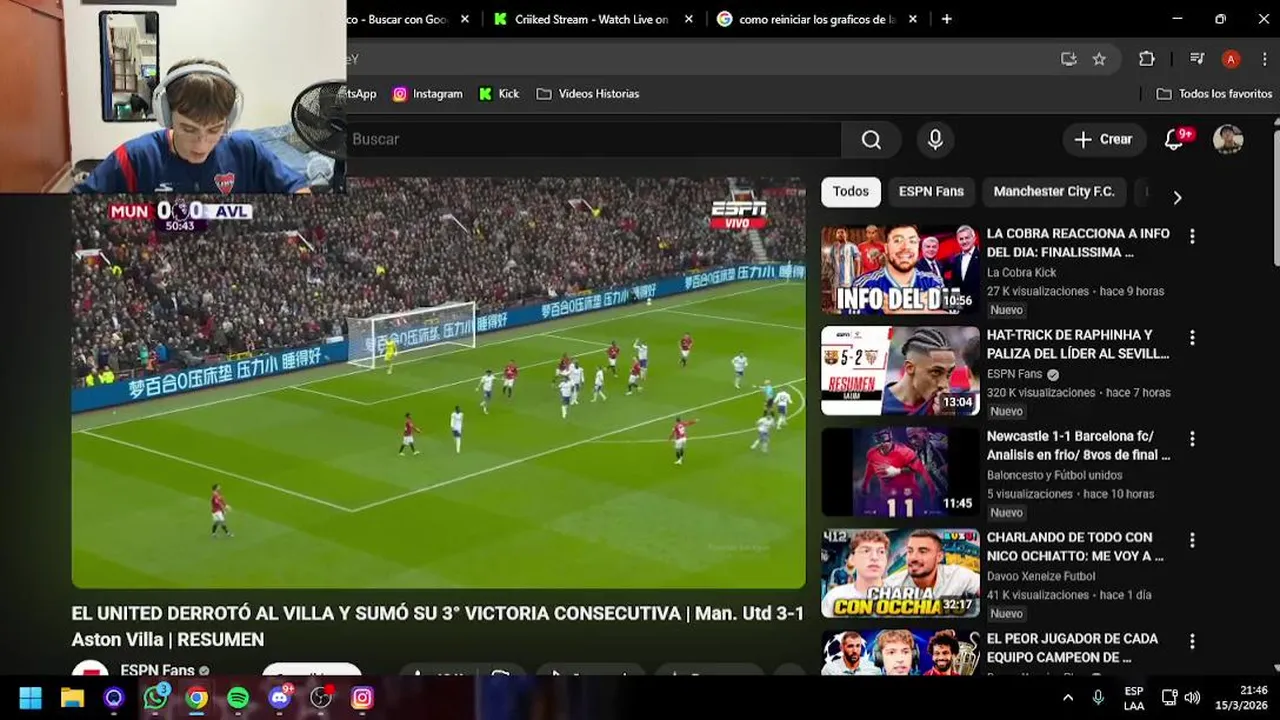Click the La Cobra Kick channel name
The image size is (1280, 720).
tap(1021, 272)
